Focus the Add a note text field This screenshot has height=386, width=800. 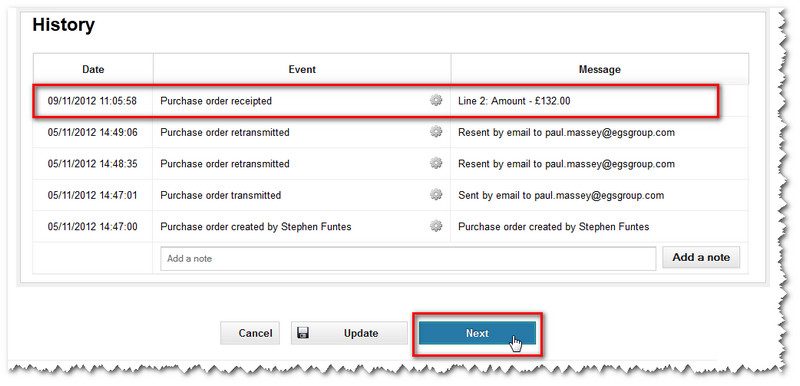[408, 259]
